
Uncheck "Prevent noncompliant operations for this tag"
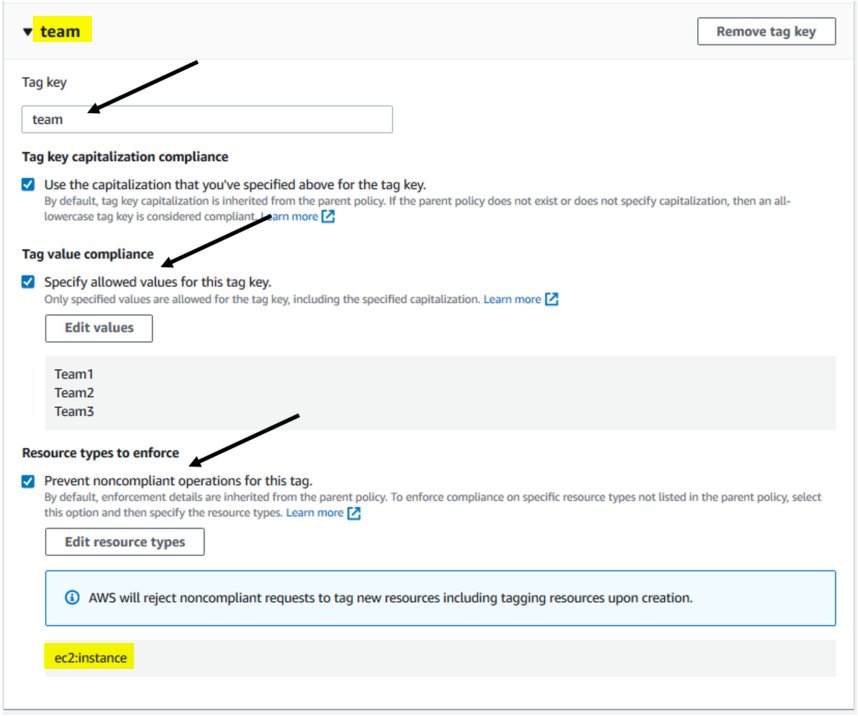[28, 478]
